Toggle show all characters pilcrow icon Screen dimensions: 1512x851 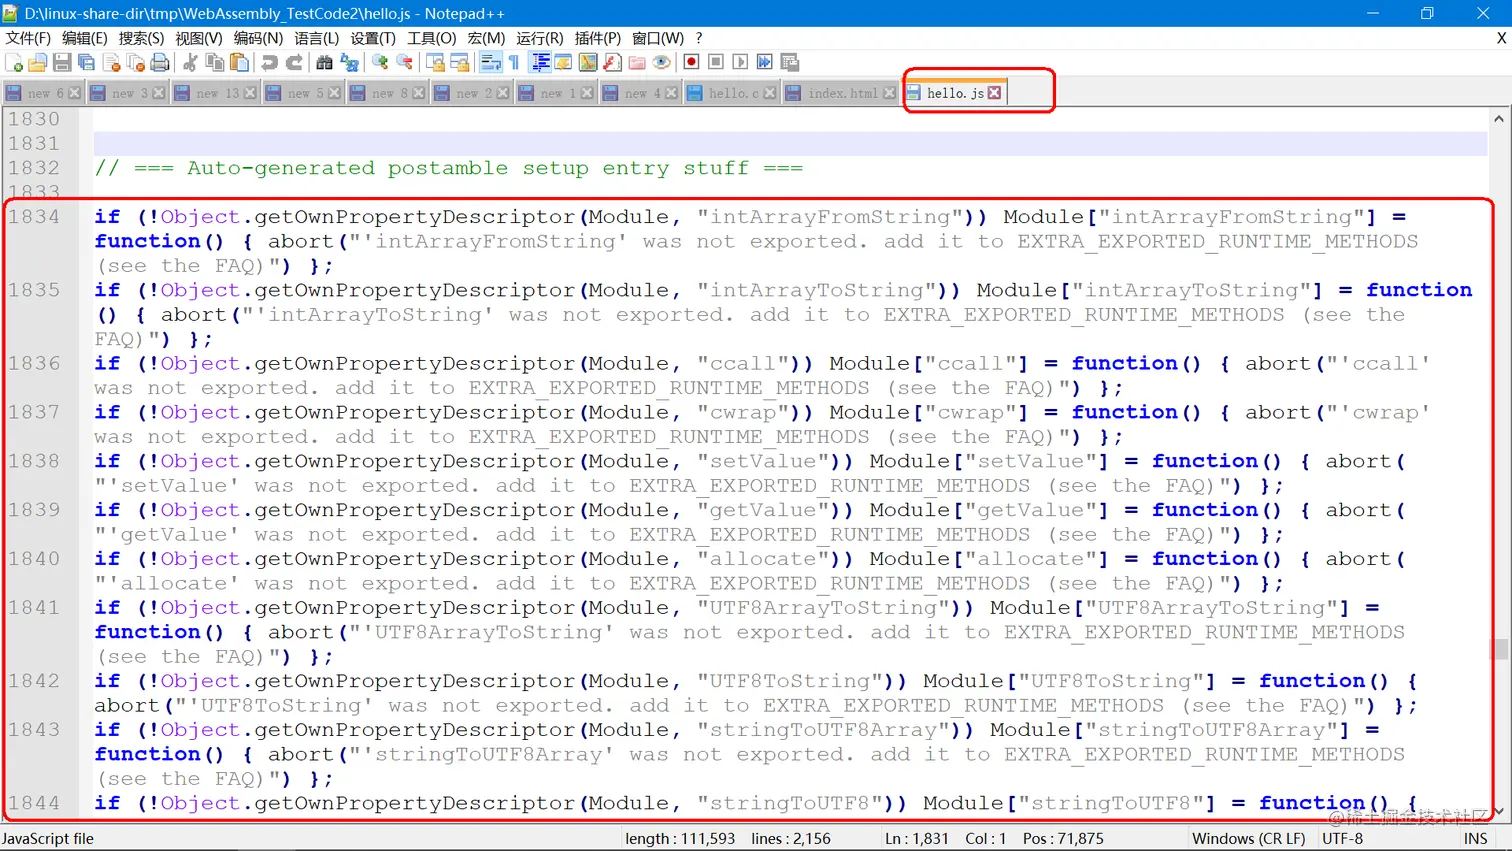tap(514, 62)
